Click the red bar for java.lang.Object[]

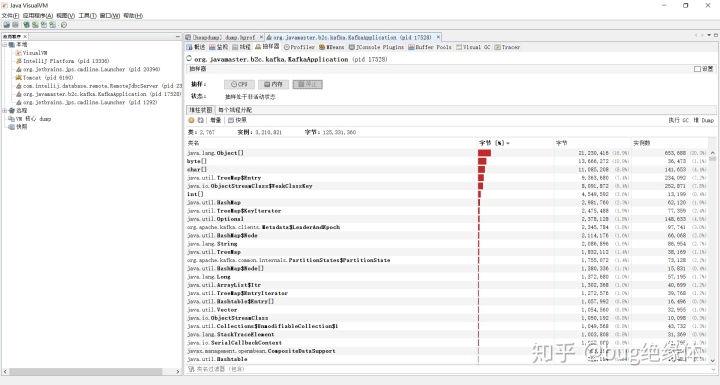pos(484,153)
